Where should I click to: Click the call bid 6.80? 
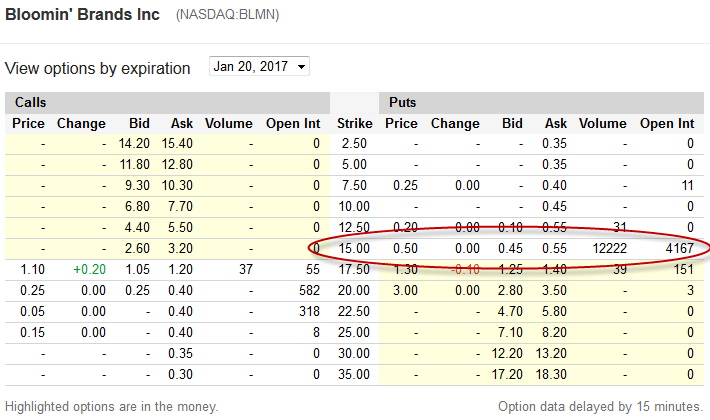137,207
